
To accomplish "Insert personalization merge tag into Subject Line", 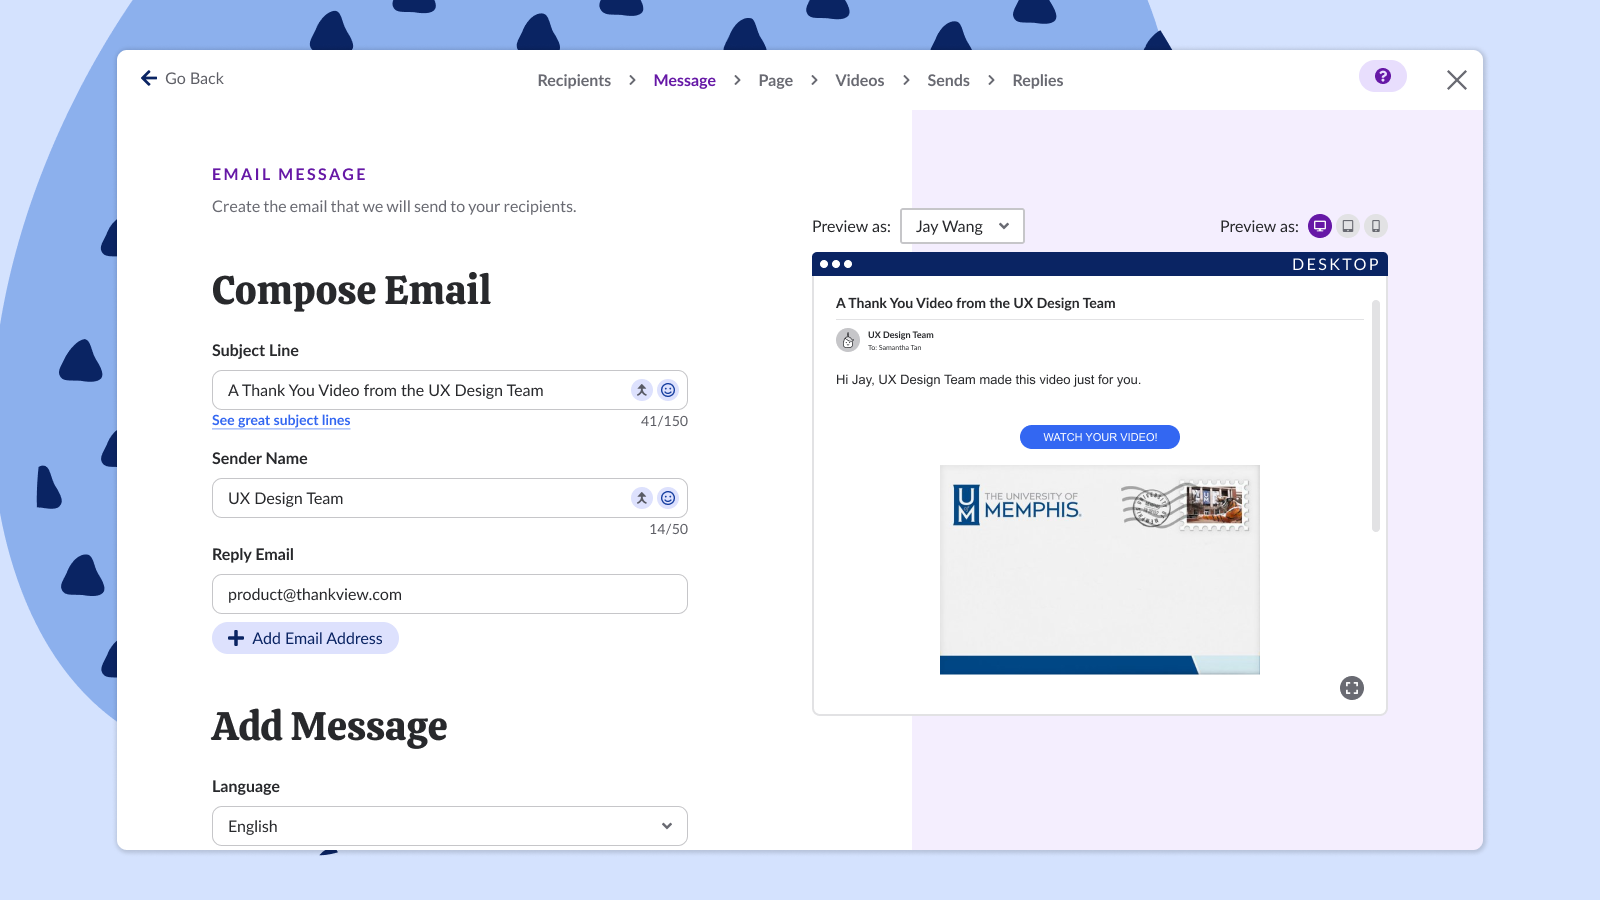I will coord(641,390).
